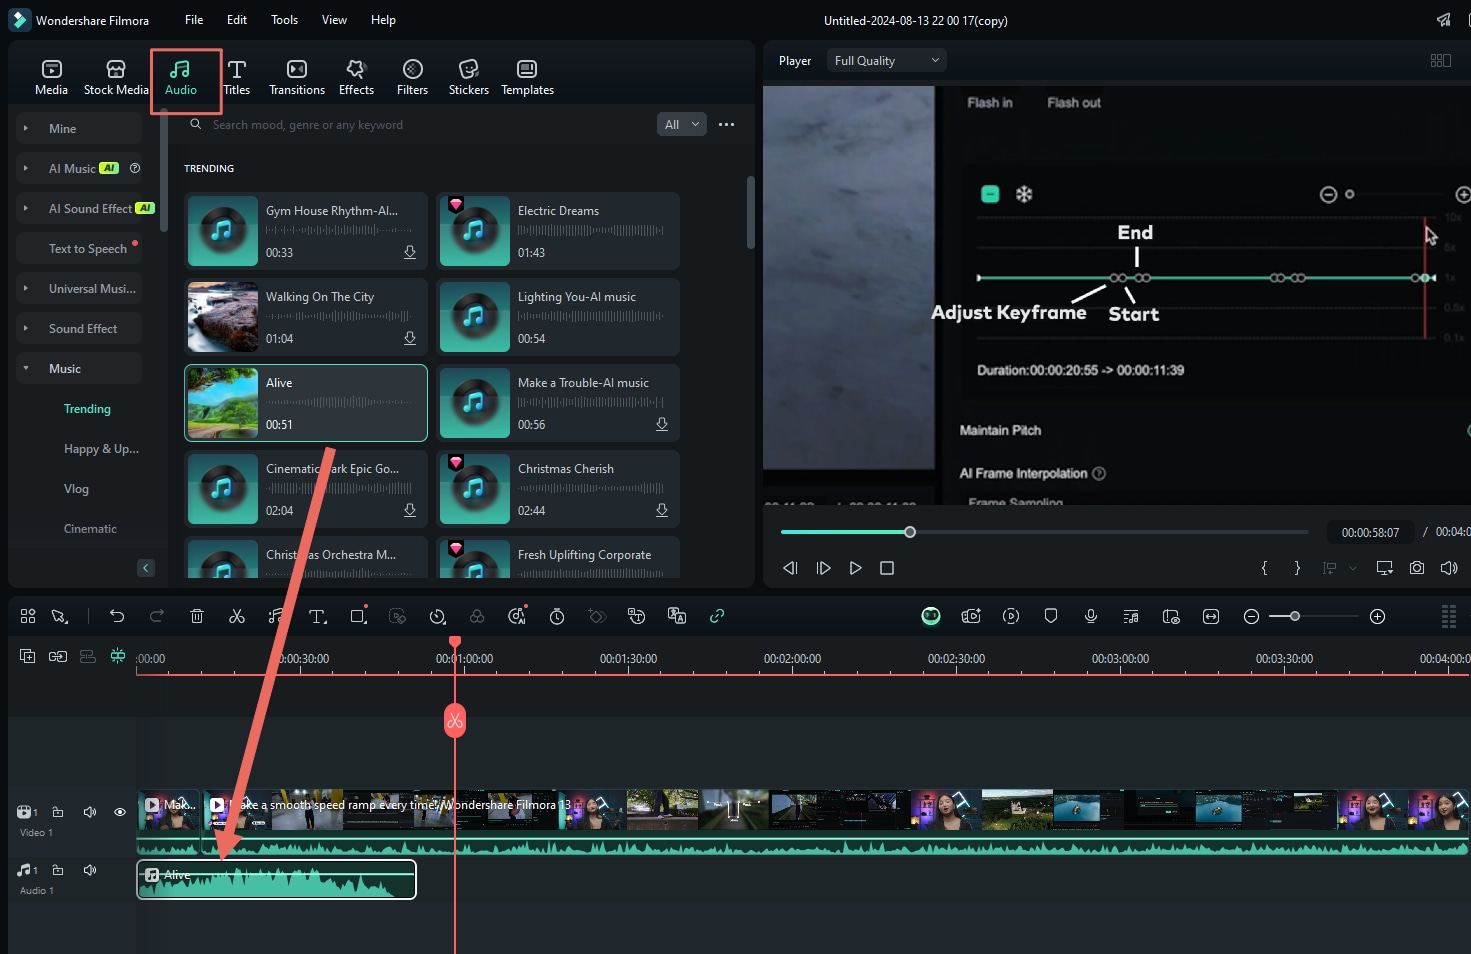
Task: Open Text to Speech
Action: pyautogui.click(x=88, y=249)
